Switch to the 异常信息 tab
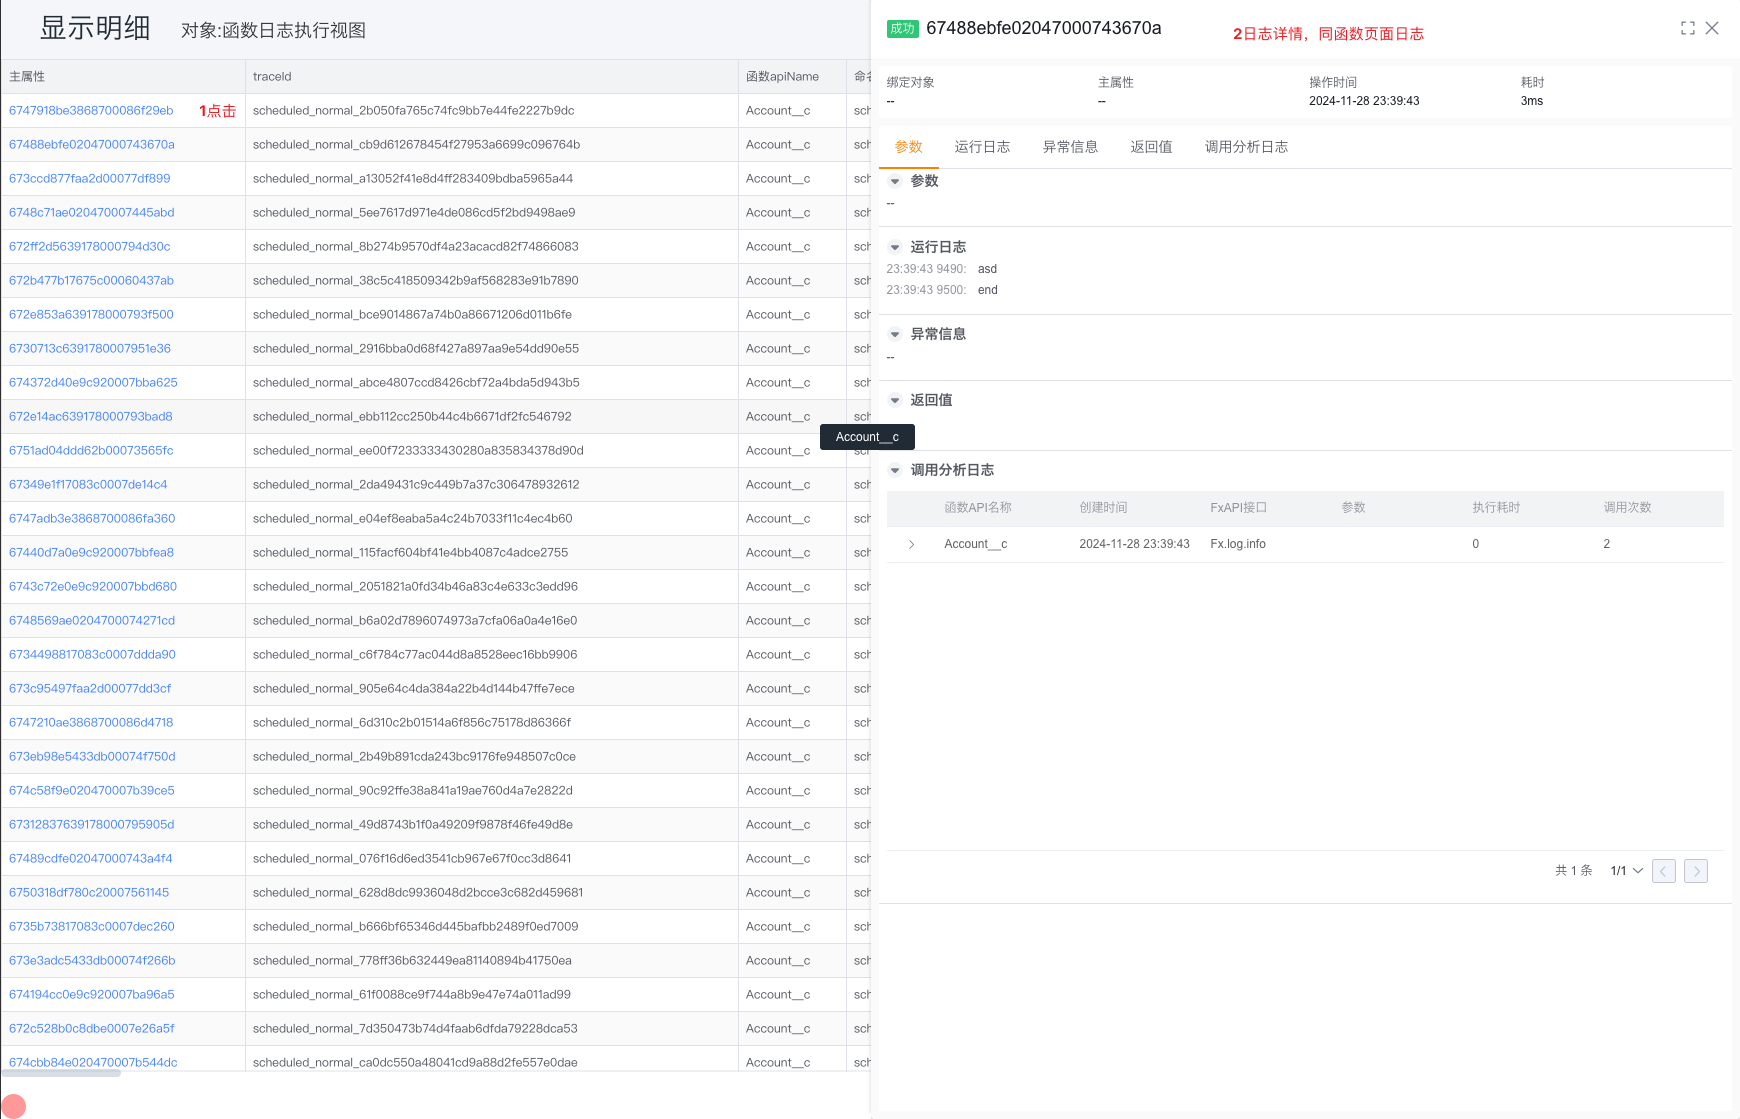 tap(1070, 147)
